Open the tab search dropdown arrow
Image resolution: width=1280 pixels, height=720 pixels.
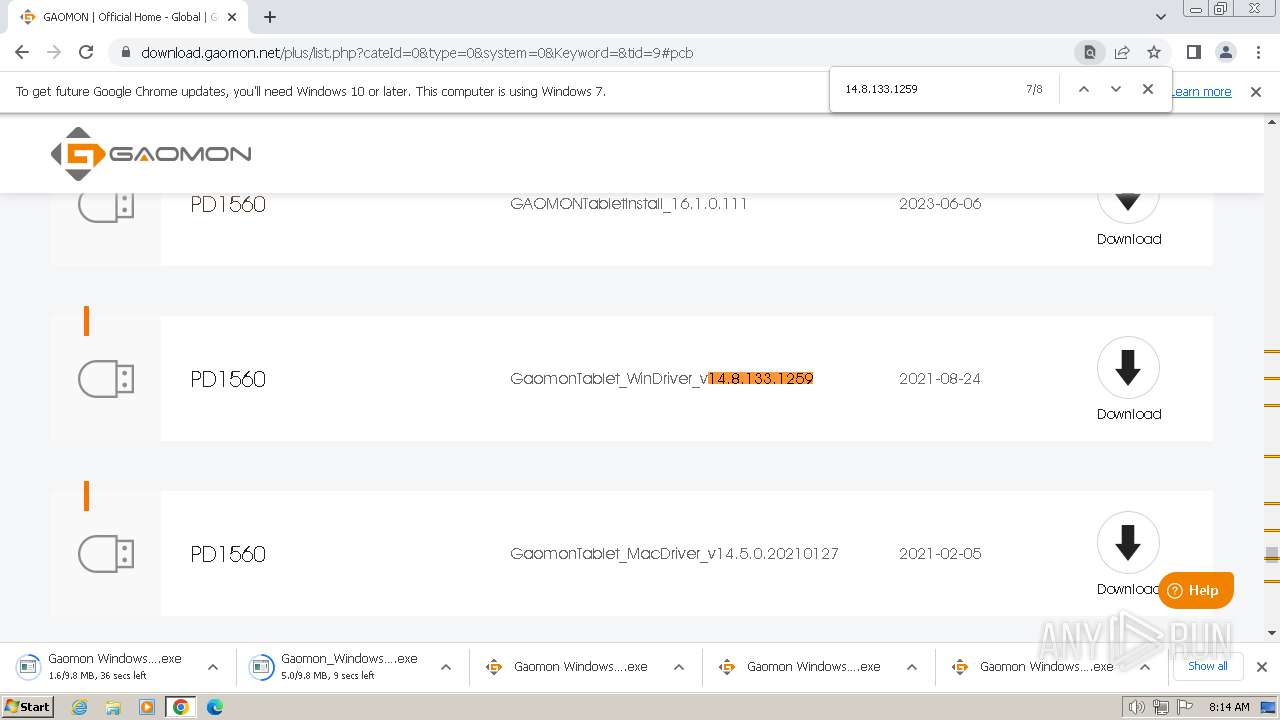point(1160,17)
